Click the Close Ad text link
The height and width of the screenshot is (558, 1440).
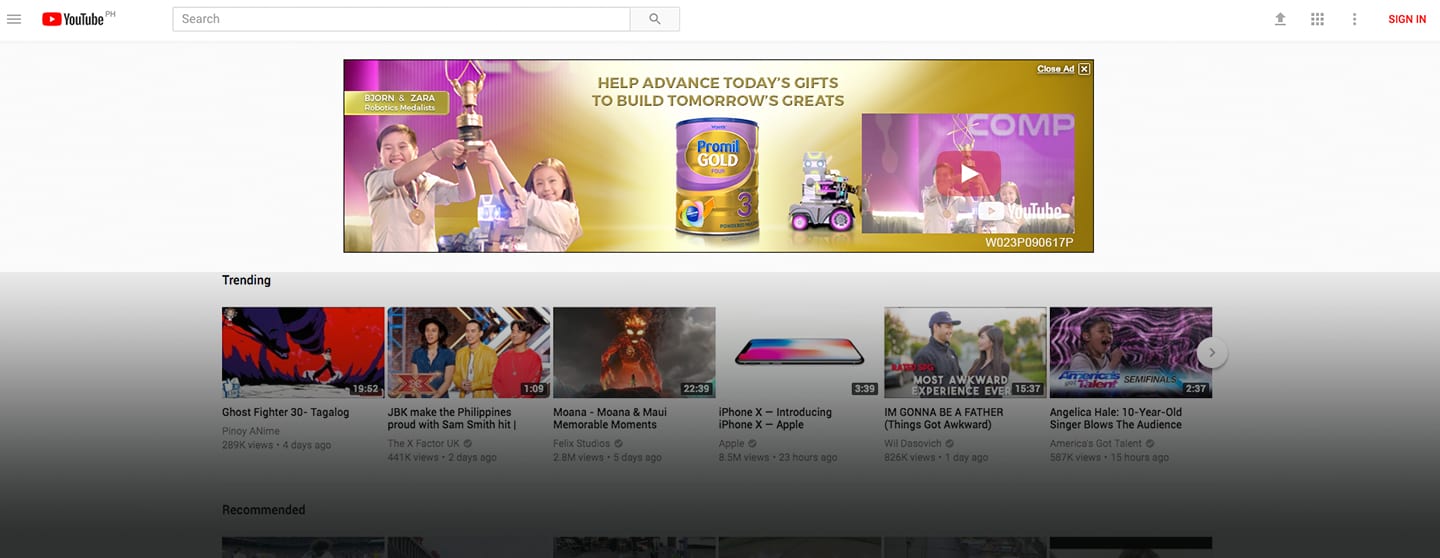pos(1055,69)
